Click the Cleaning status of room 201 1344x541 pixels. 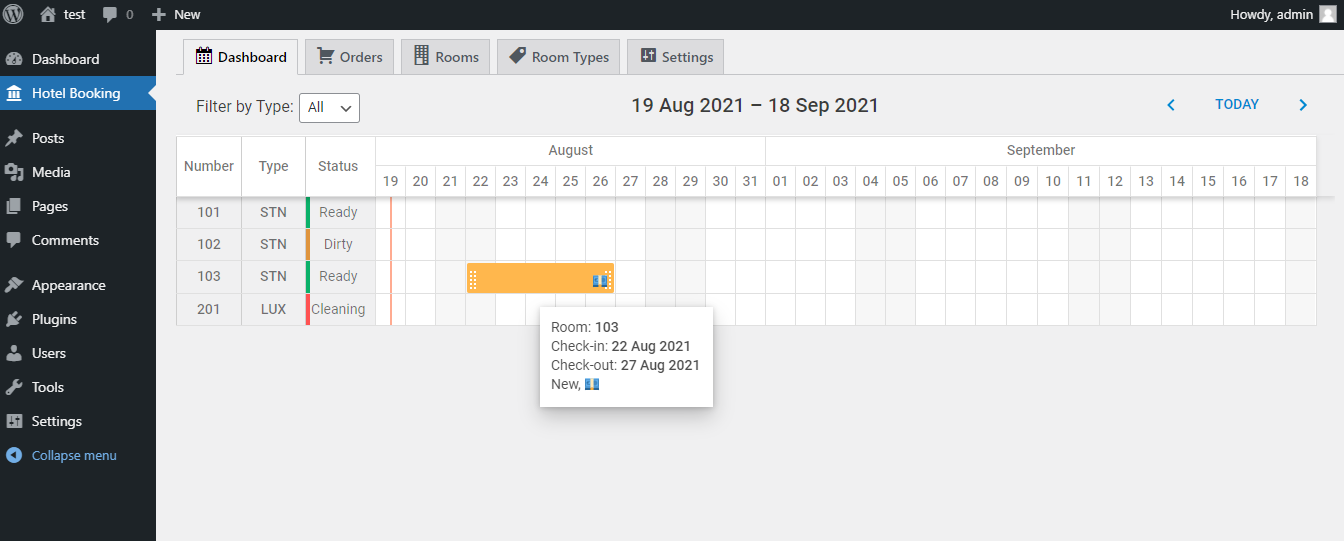pyautogui.click(x=338, y=309)
